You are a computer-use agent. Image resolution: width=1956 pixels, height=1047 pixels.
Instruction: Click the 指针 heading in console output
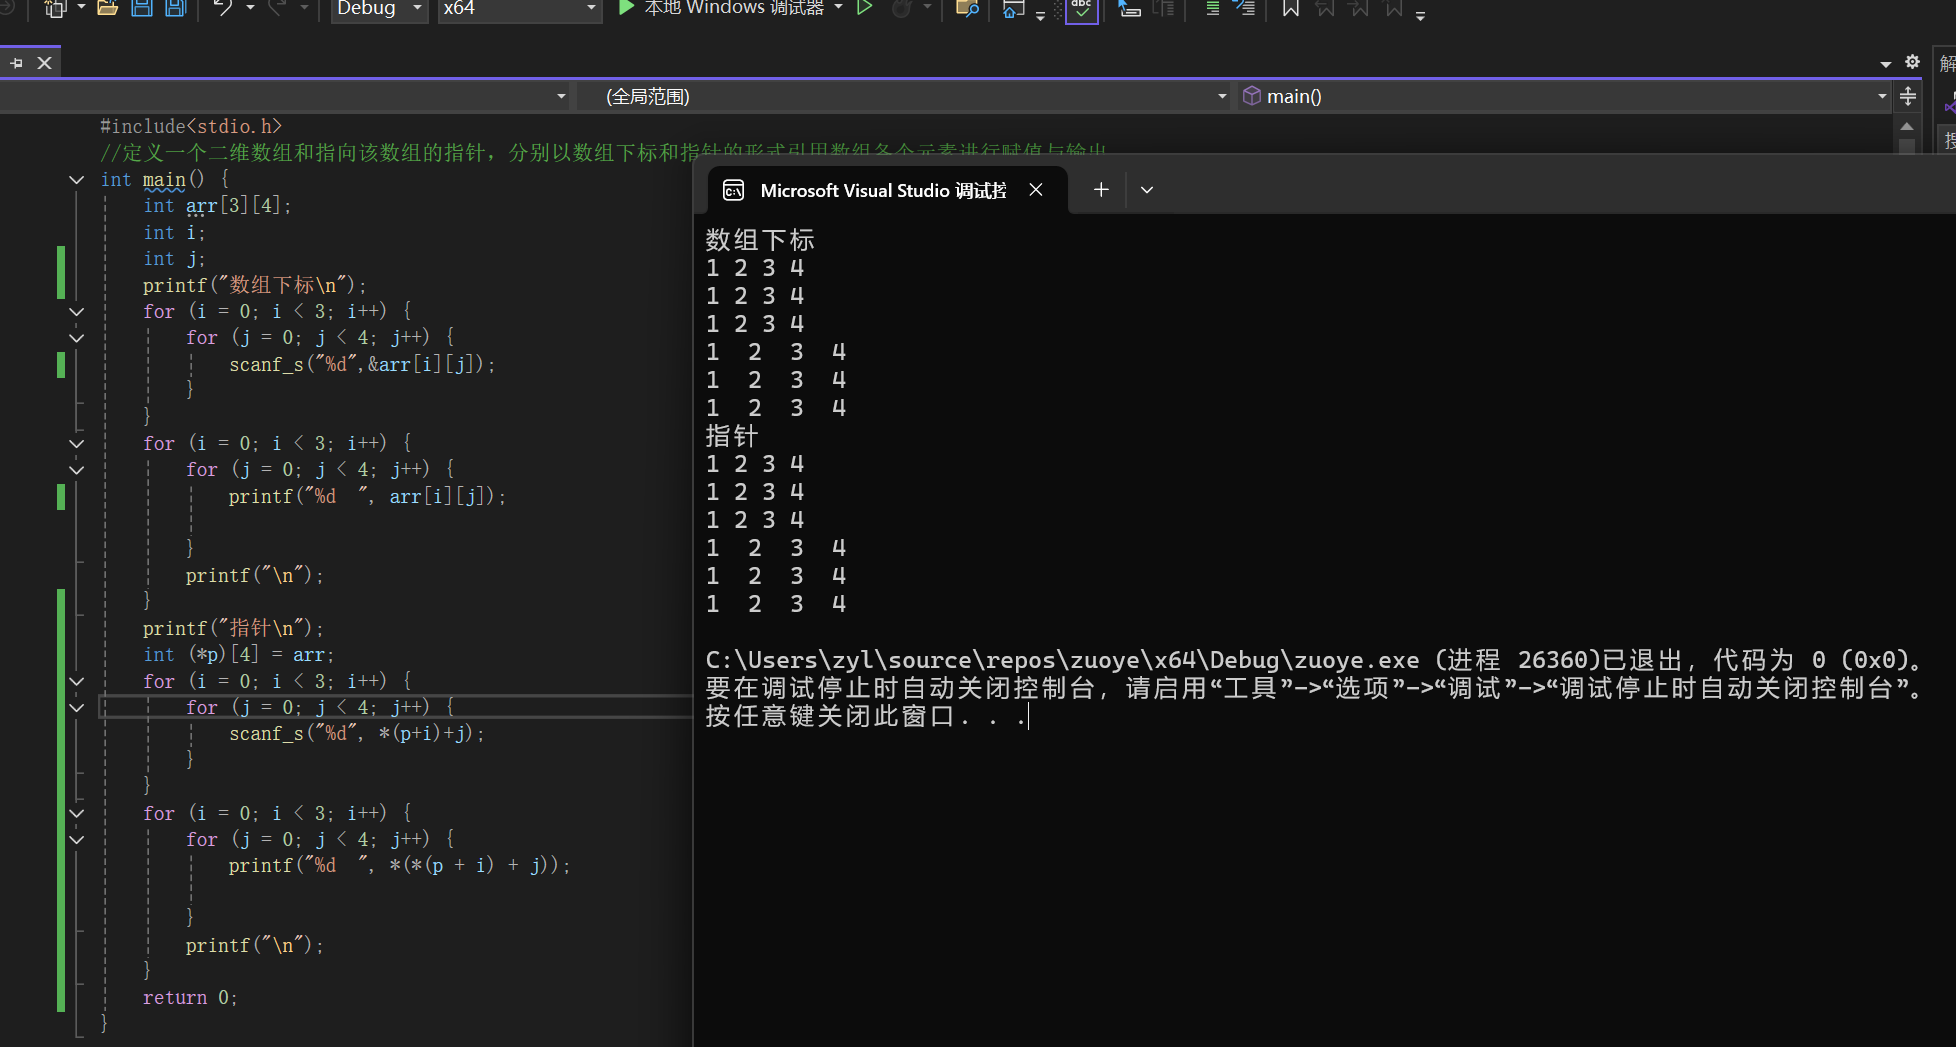click(732, 436)
